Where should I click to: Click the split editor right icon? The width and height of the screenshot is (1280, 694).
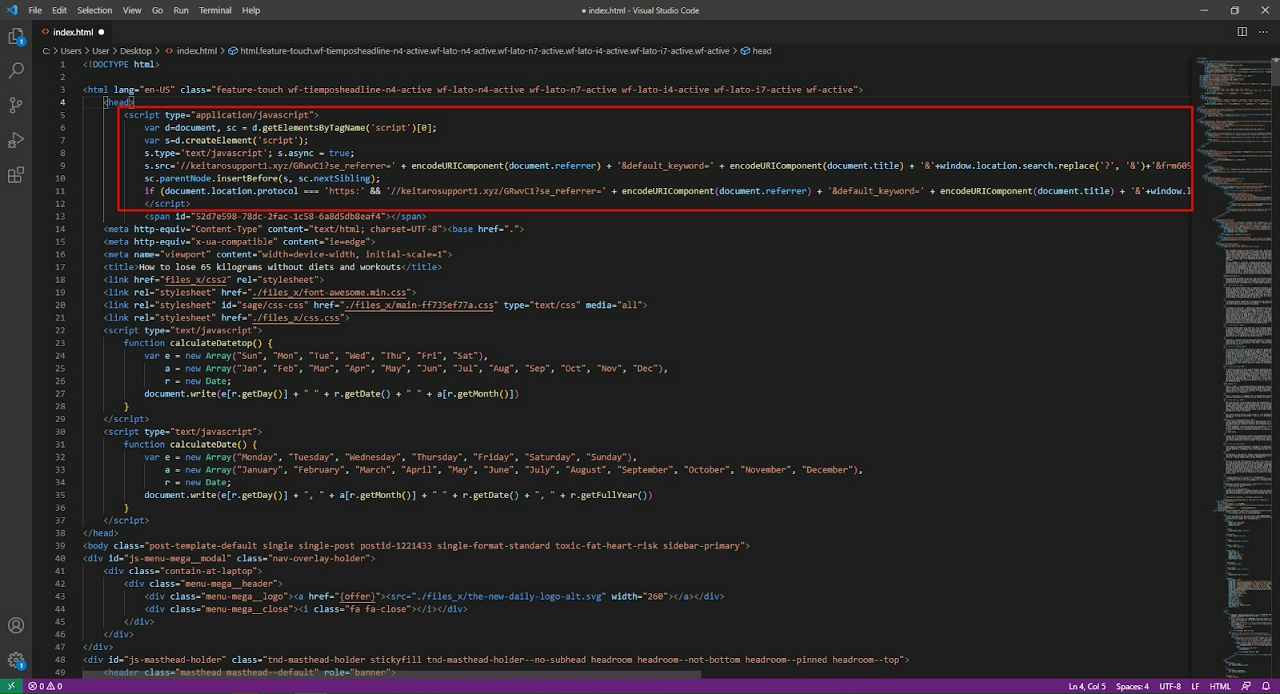click(x=1242, y=32)
